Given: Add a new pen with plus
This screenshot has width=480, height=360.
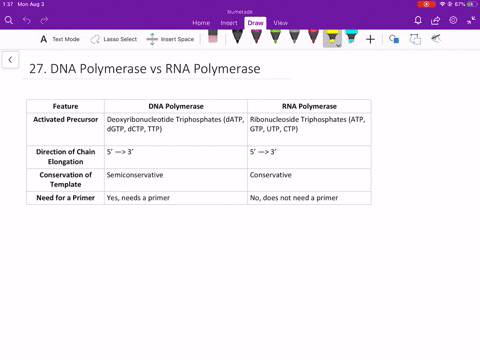Looking at the screenshot, I should coord(370,39).
